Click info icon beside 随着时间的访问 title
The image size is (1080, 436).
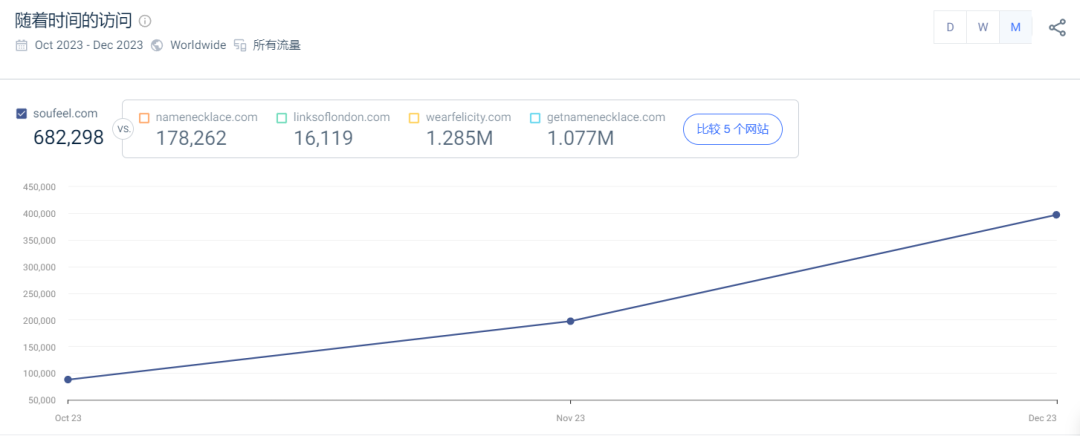click(x=145, y=21)
